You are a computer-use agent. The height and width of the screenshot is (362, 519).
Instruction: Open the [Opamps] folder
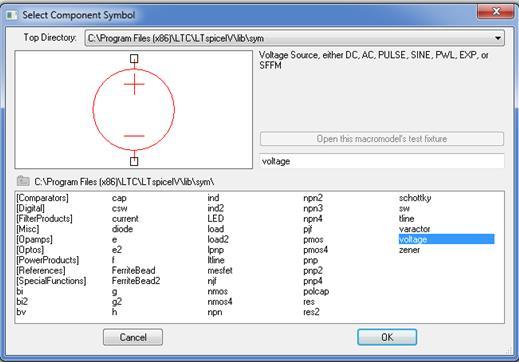[x=34, y=239]
